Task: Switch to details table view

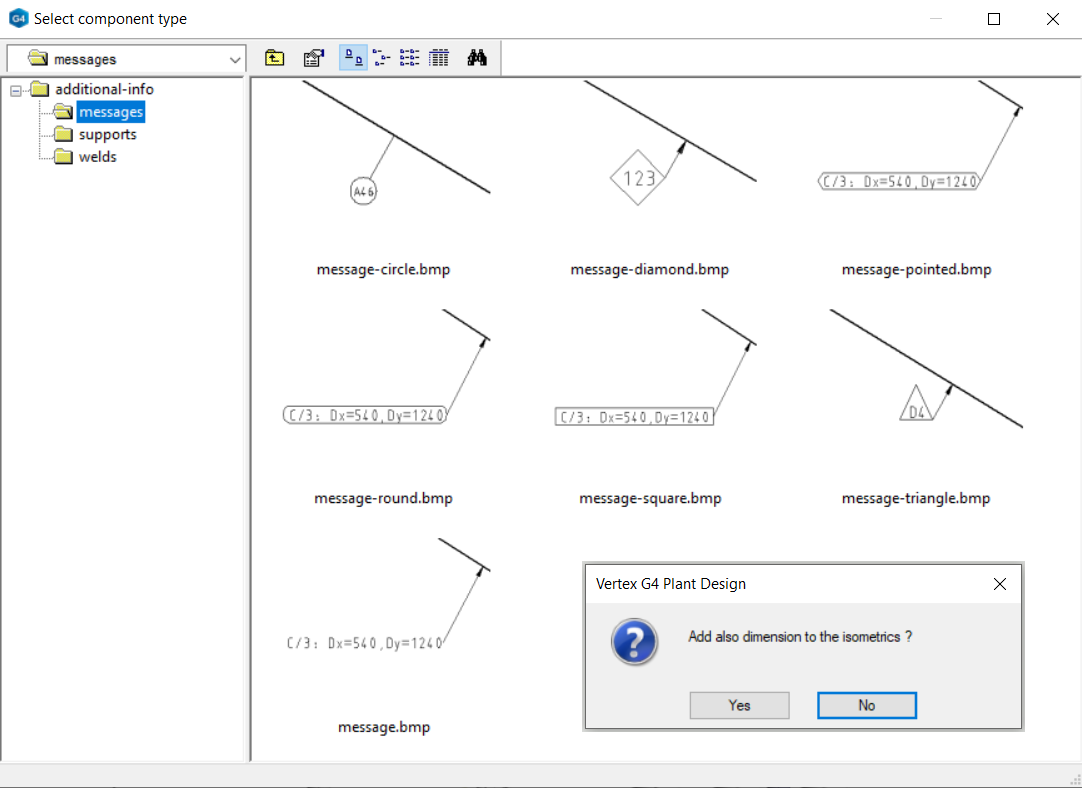Action: 438,58
